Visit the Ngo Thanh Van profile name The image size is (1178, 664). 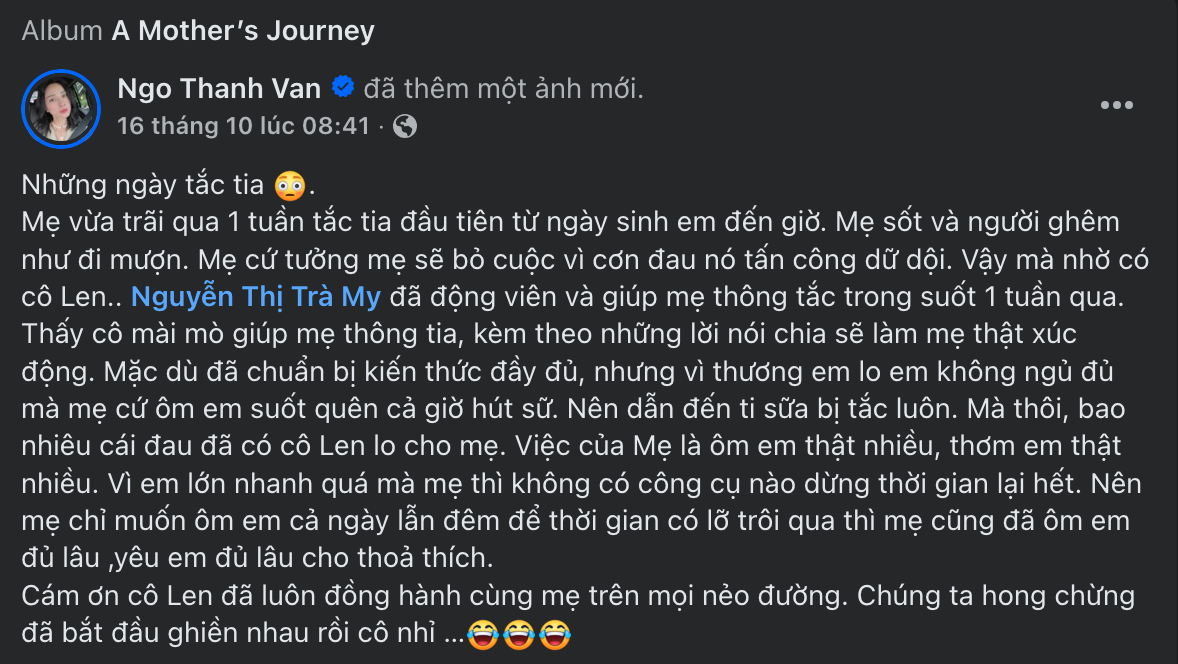(219, 89)
